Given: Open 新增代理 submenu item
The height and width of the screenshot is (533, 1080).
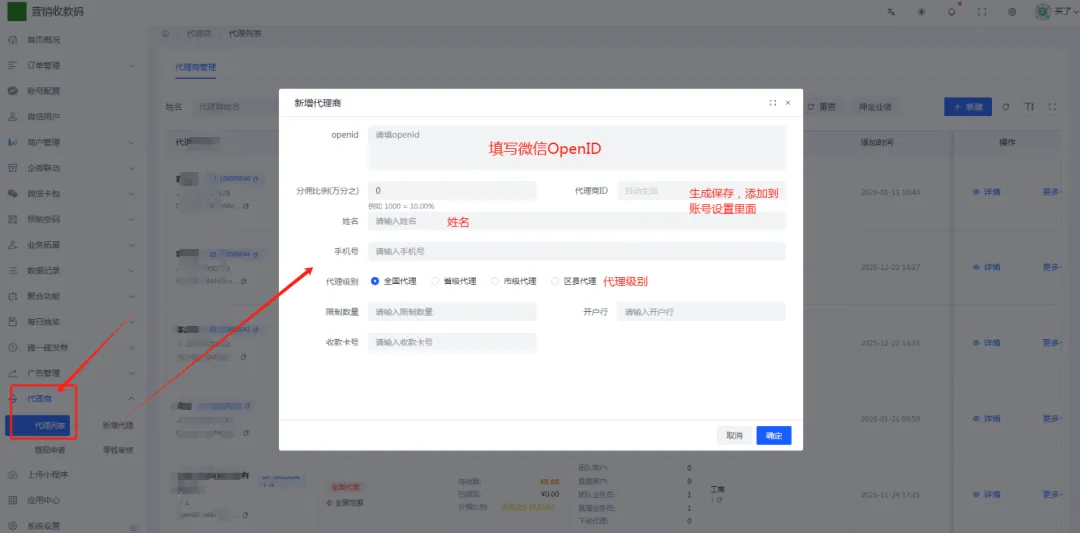Looking at the screenshot, I should [x=118, y=426].
